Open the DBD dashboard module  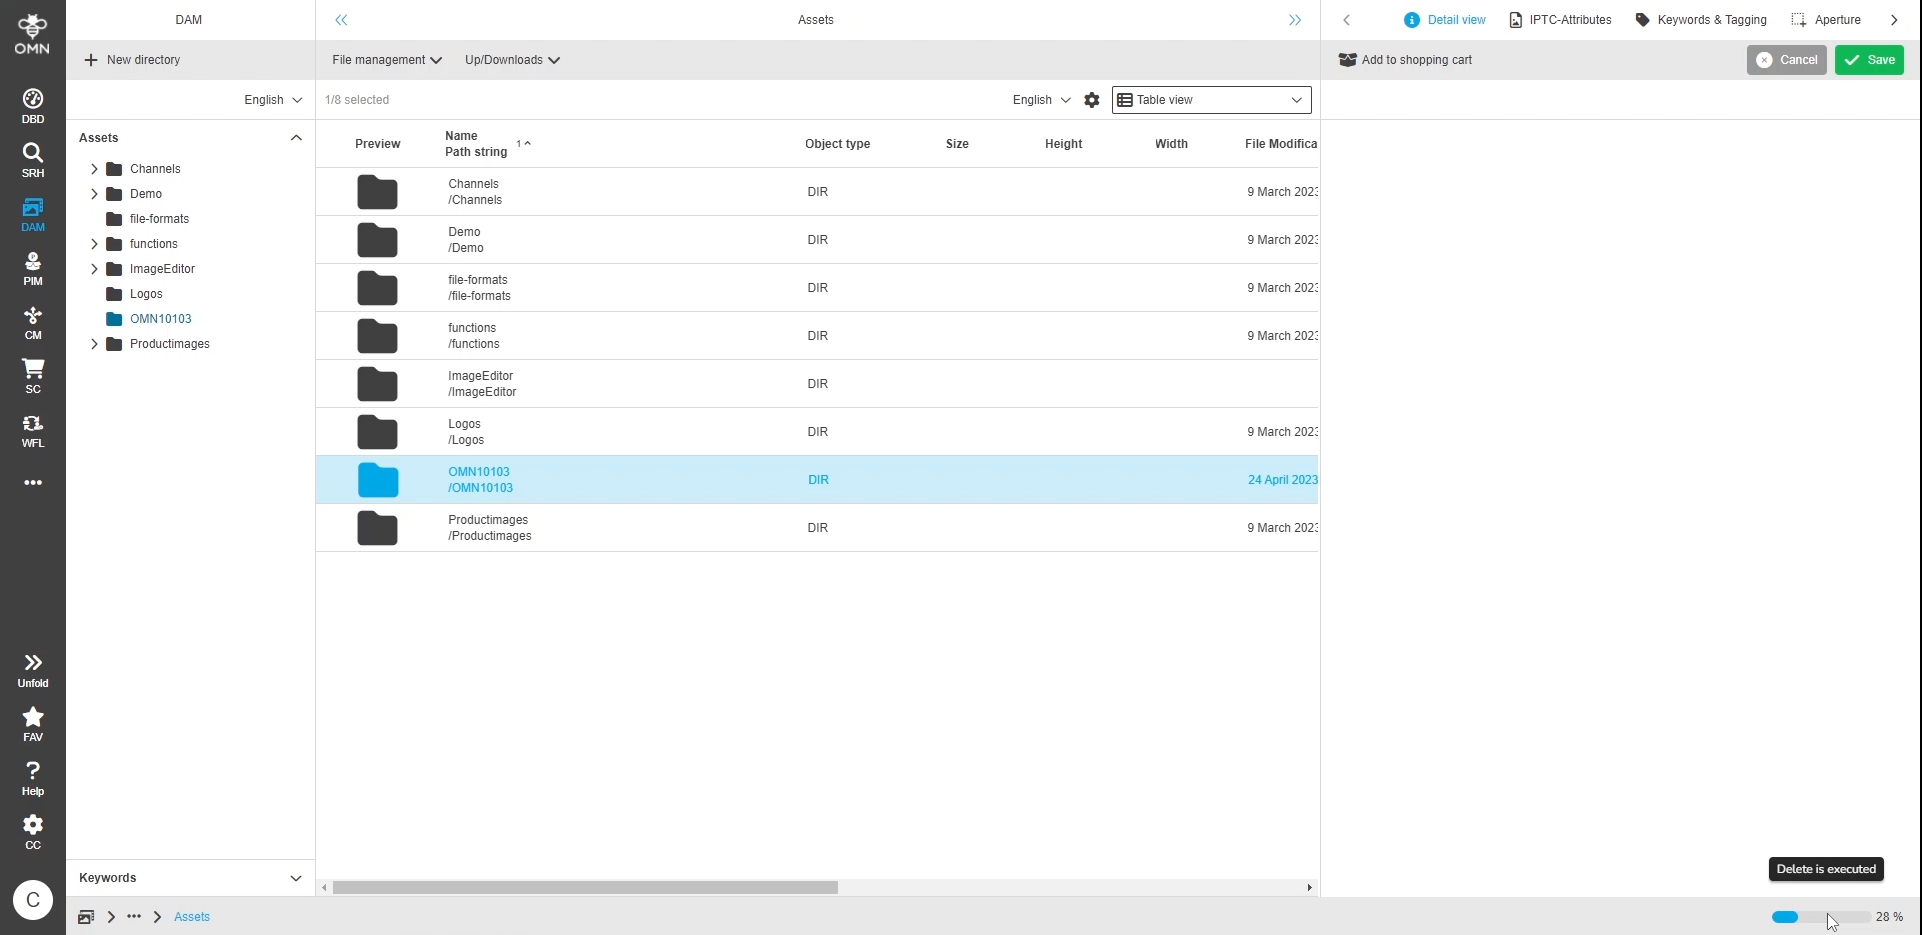(x=33, y=106)
